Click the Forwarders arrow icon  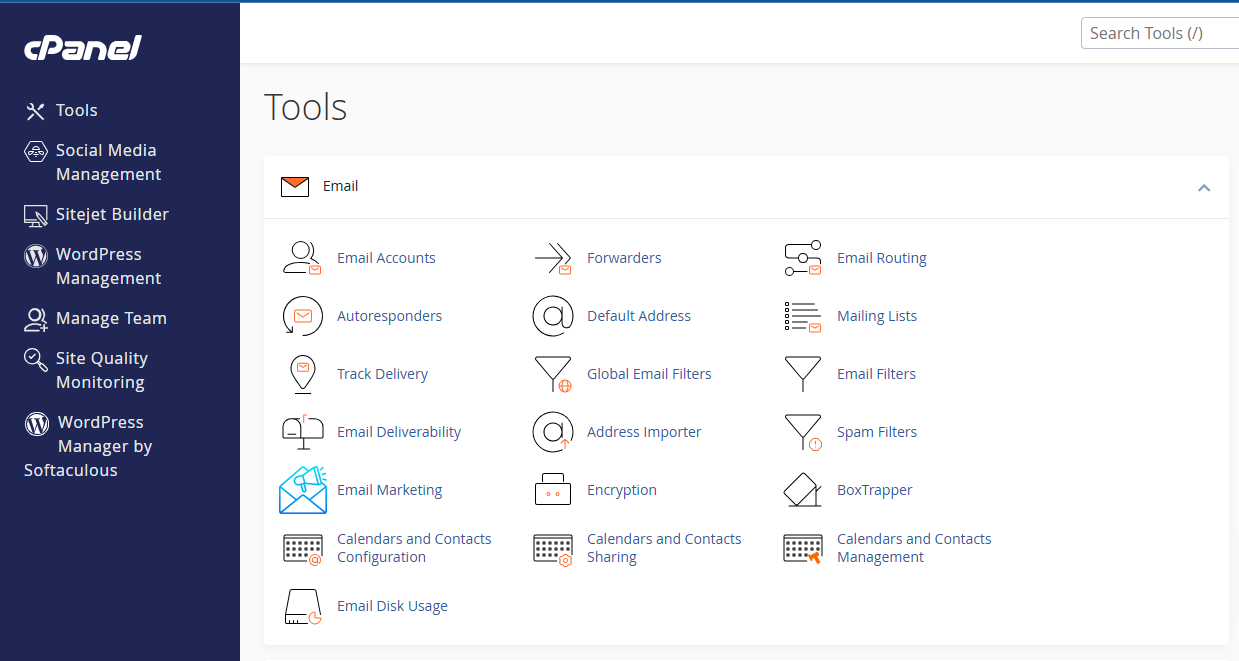point(552,258)
